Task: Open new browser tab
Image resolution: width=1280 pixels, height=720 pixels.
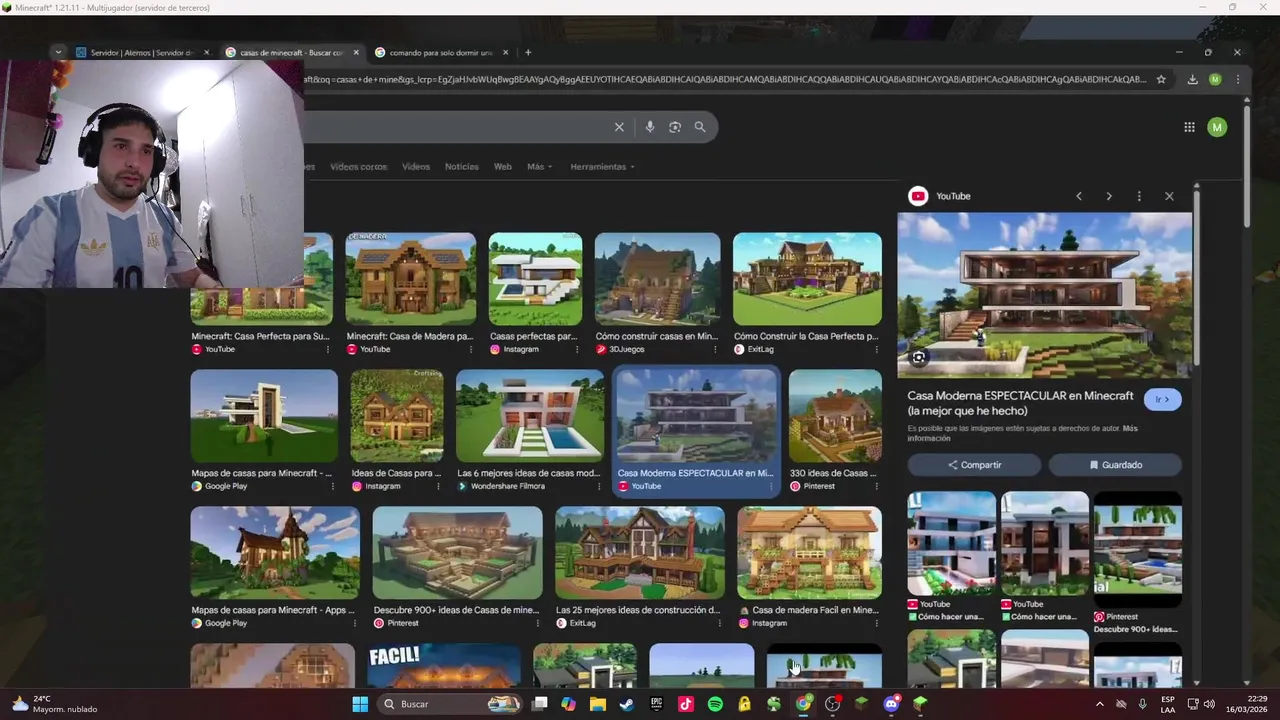Action: [529, 52]
